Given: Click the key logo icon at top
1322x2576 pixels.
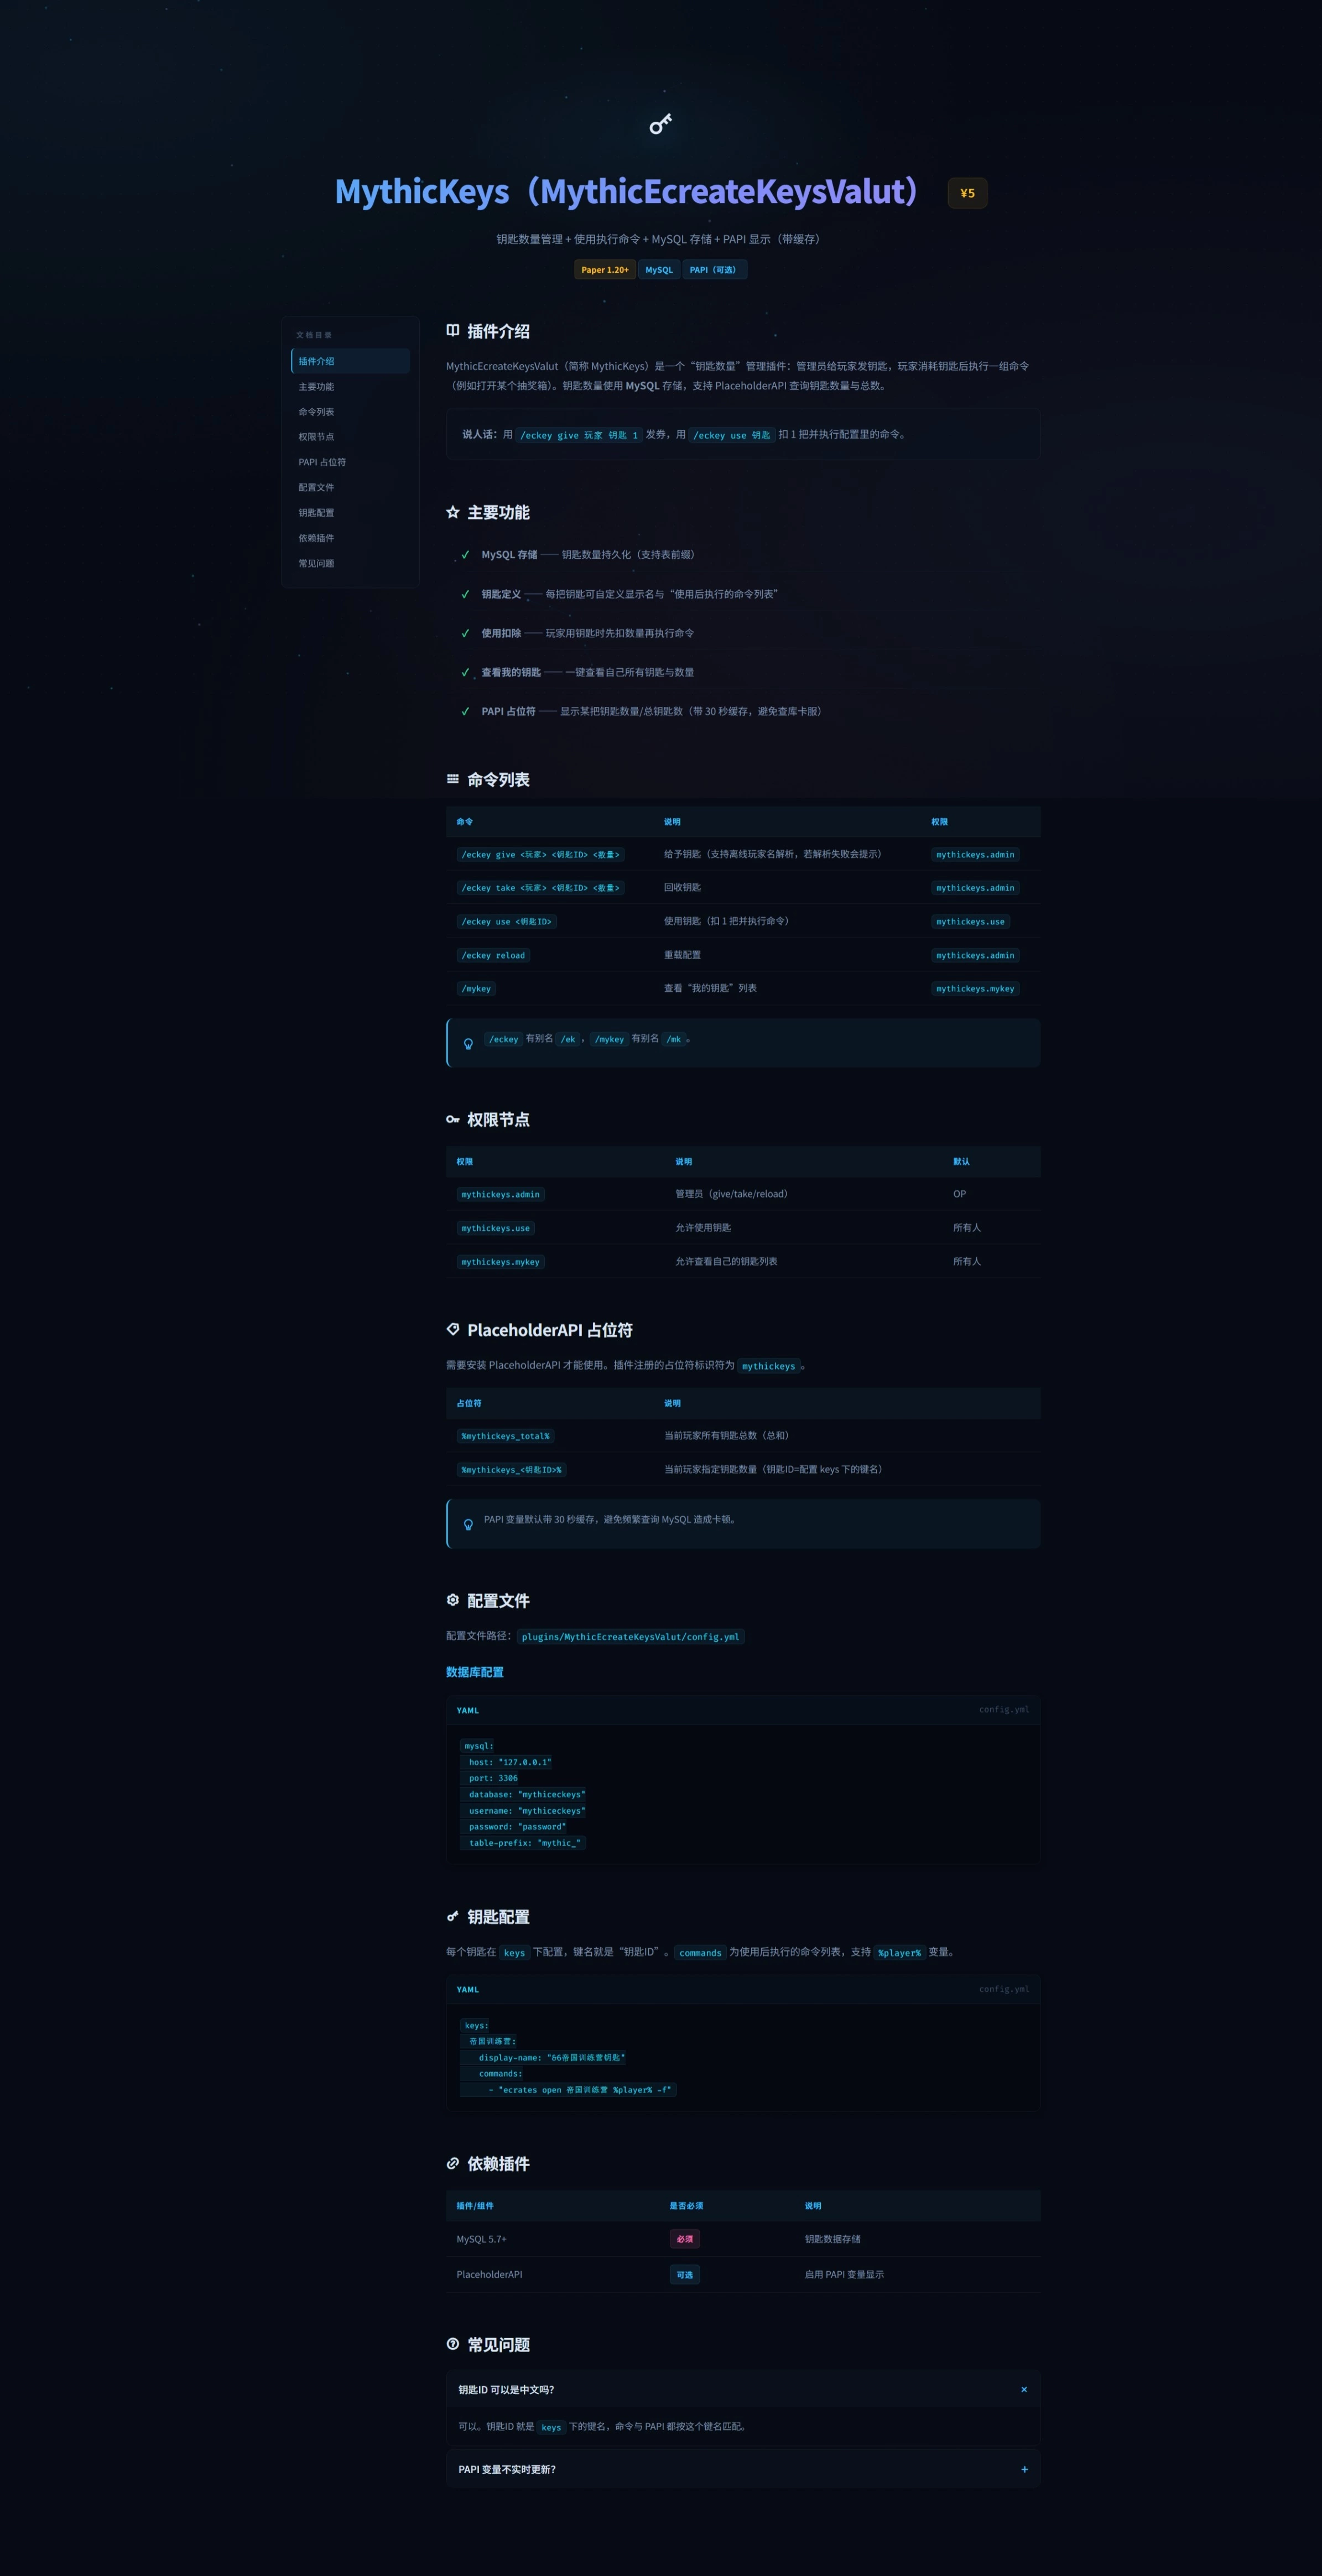Looking at the screenshot, I should (x=660, y=124).
